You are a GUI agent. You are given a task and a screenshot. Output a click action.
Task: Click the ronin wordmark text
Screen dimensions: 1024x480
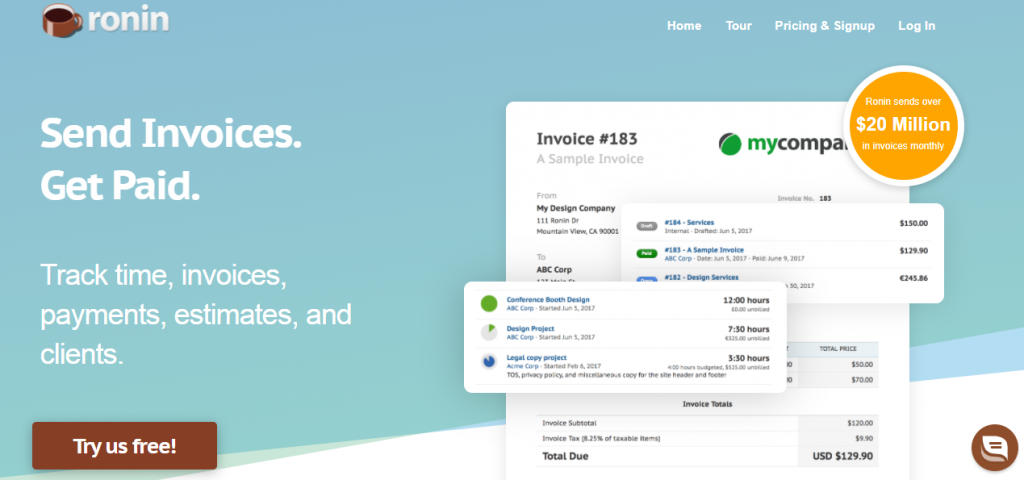click(x=129, y=20)
